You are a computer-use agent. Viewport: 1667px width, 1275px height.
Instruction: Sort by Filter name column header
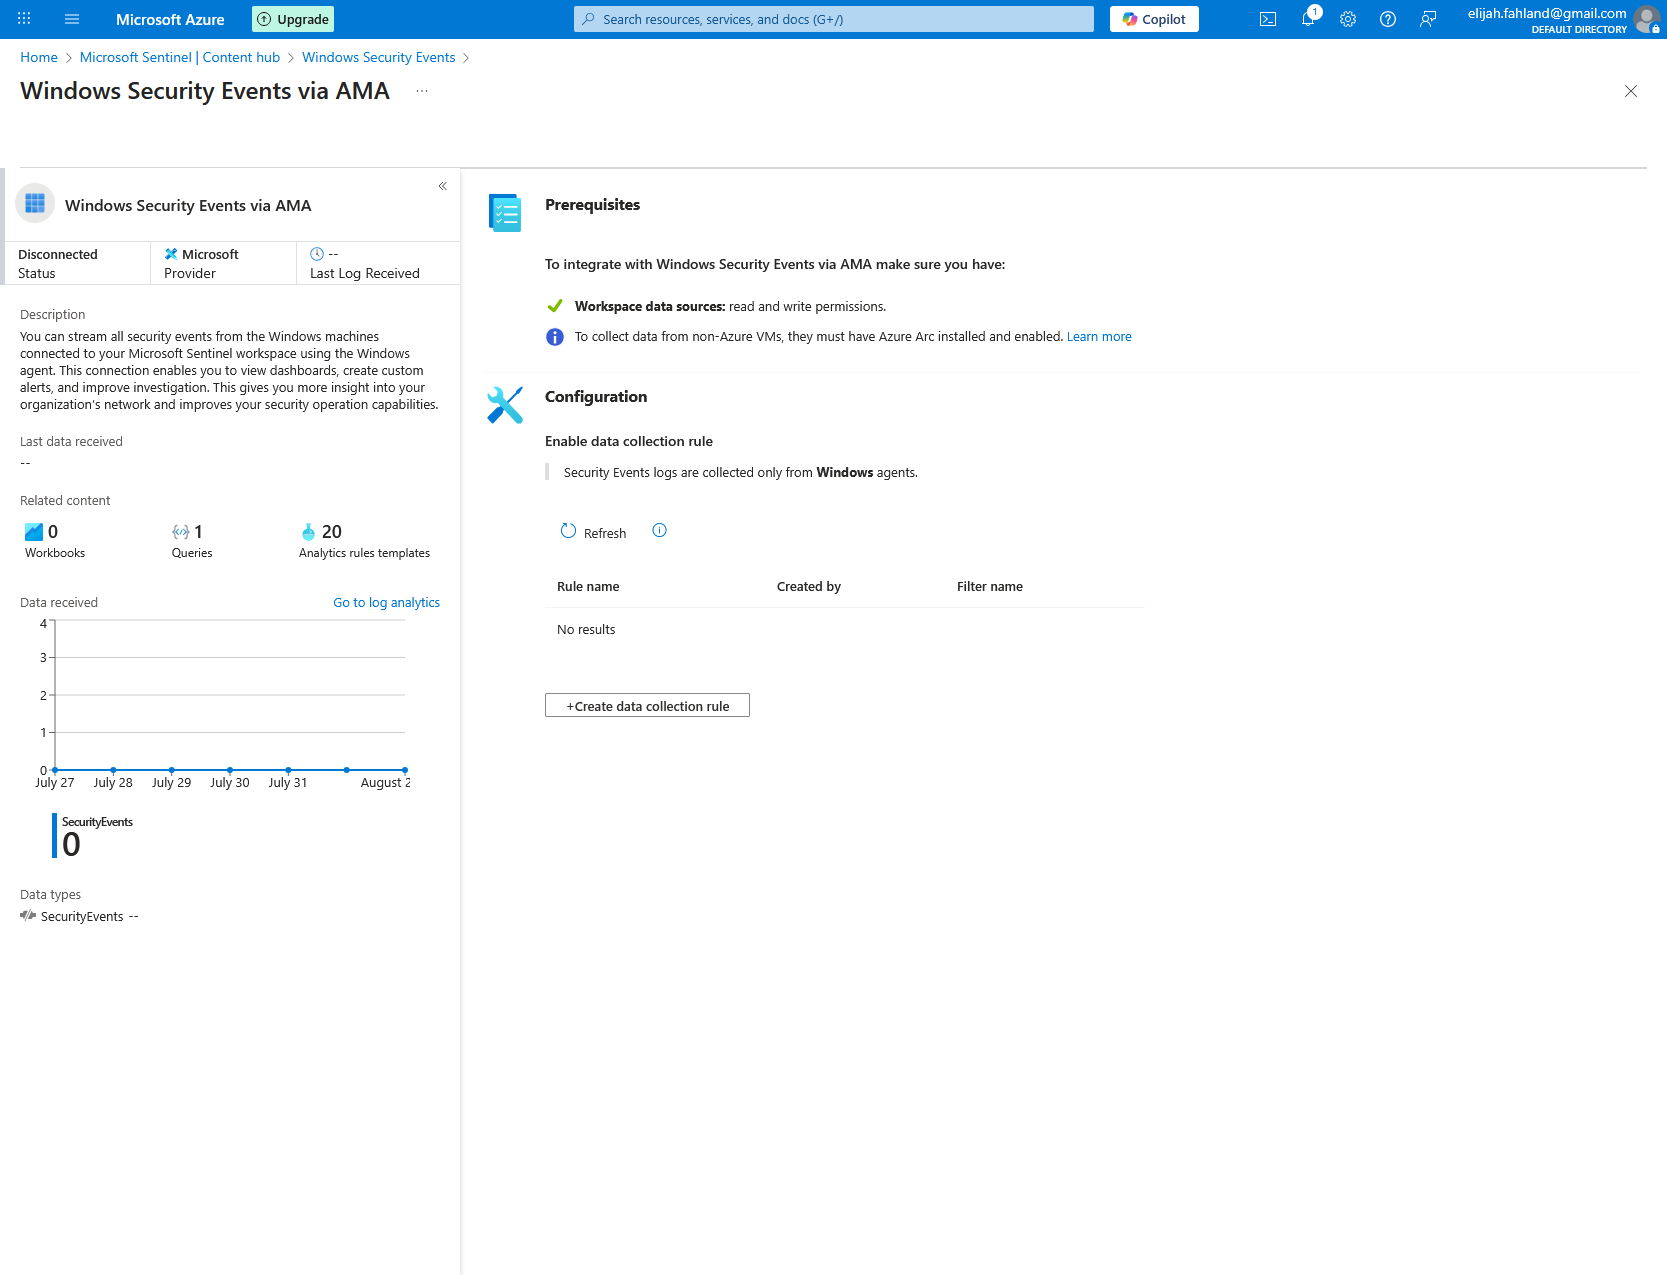click(x=990, y=587)
